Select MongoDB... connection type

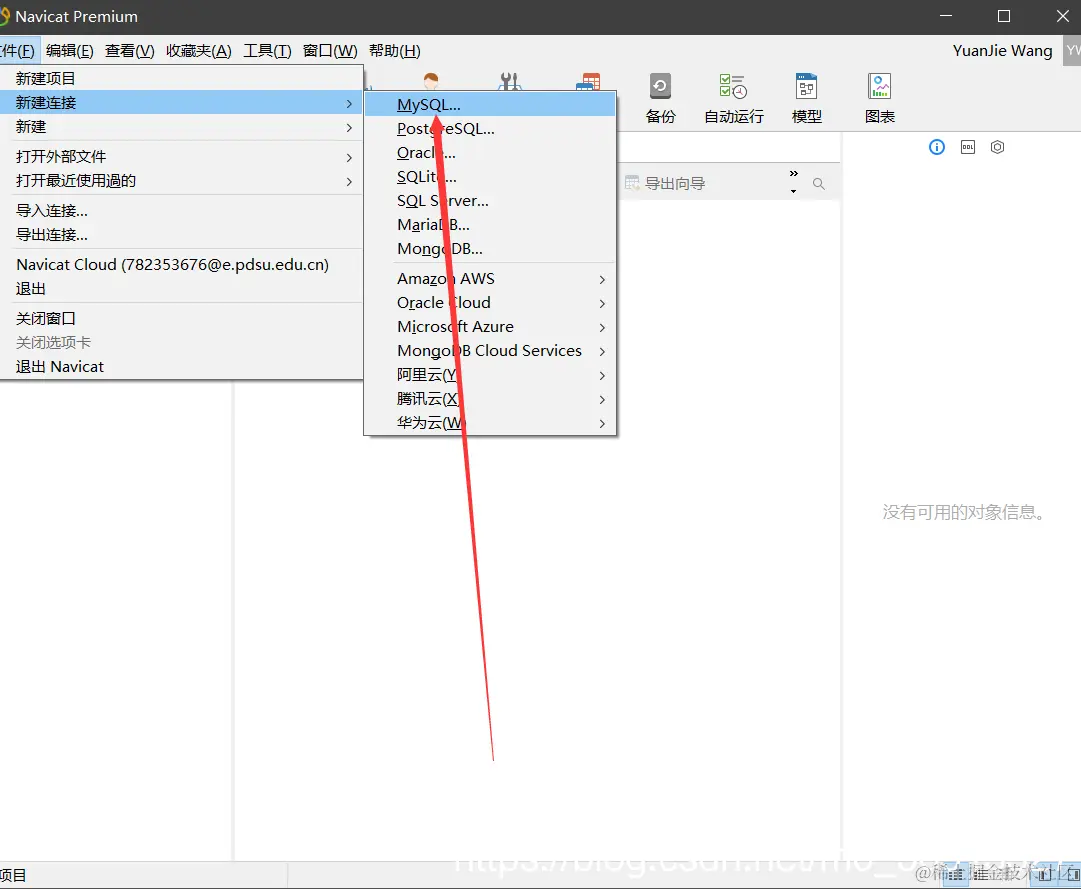[x=490, y=249]
